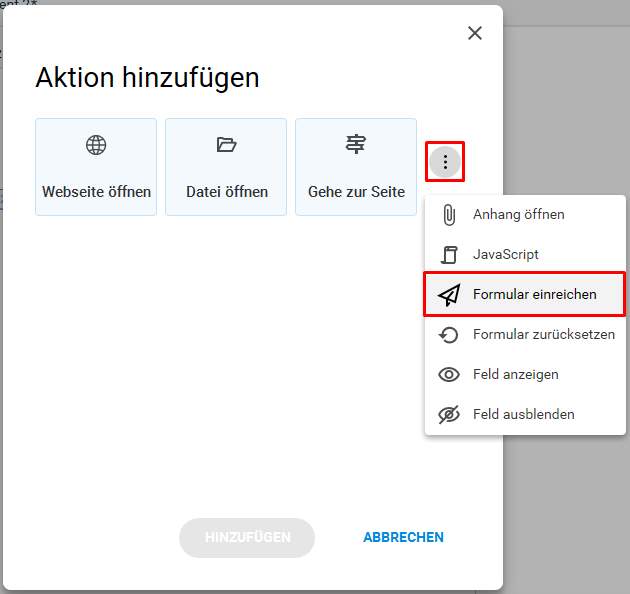Screen dimensions: 630x594
Task: Click the open folder icon for Datei öffnen
Action: 227,145
